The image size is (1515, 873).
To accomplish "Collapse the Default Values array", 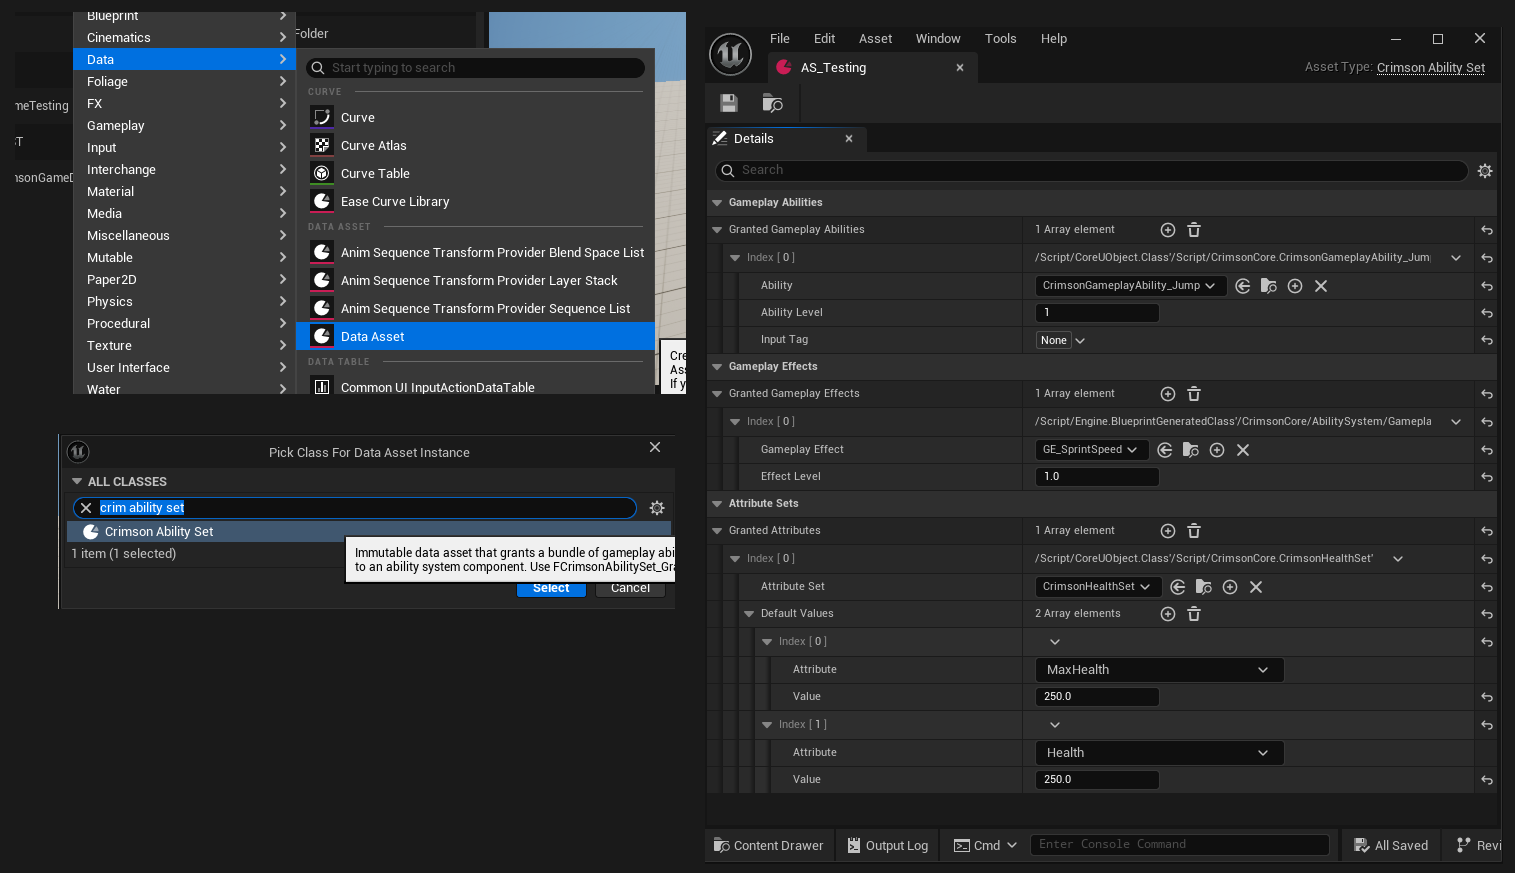I will [749, 614].
